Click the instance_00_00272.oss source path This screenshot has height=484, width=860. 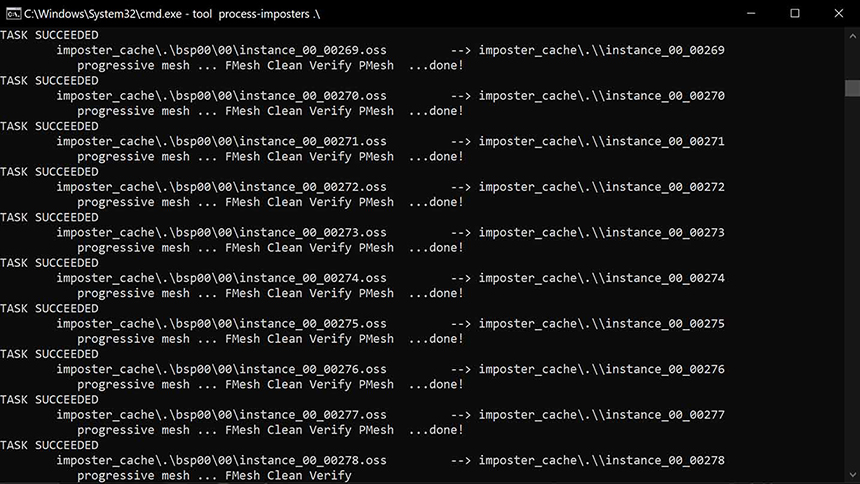222,187
